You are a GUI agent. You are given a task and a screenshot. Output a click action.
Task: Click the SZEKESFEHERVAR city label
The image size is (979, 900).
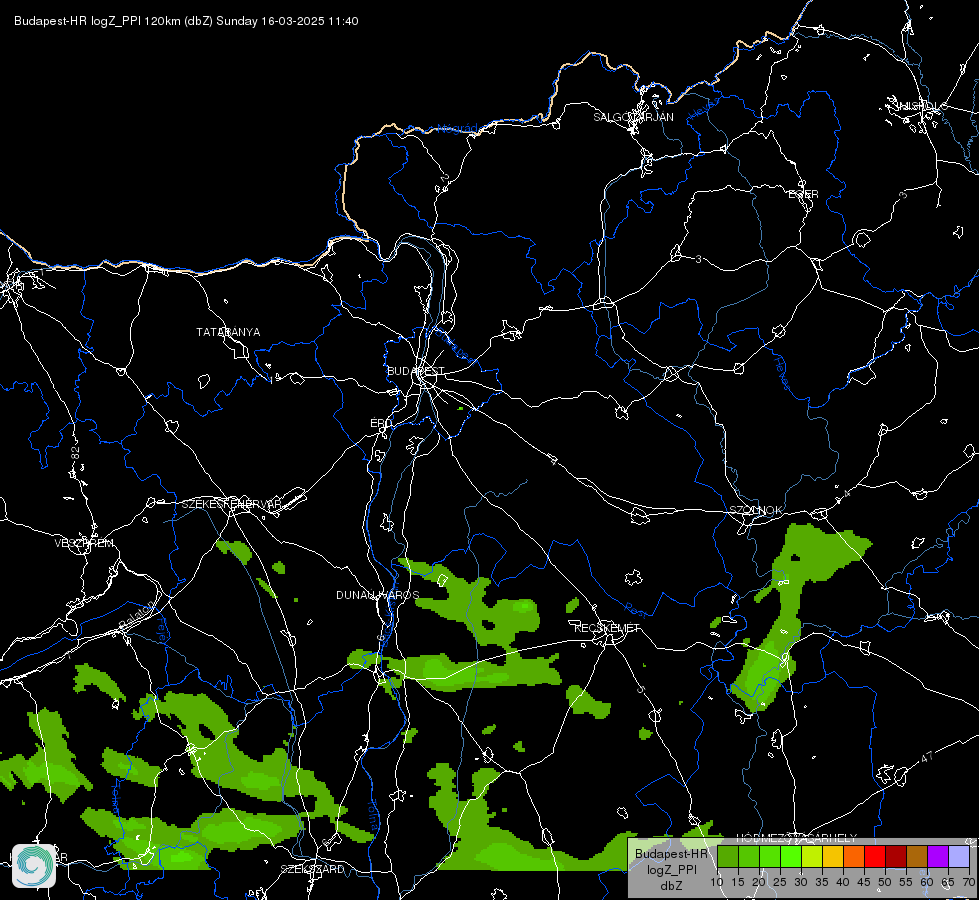pos(231,504)
